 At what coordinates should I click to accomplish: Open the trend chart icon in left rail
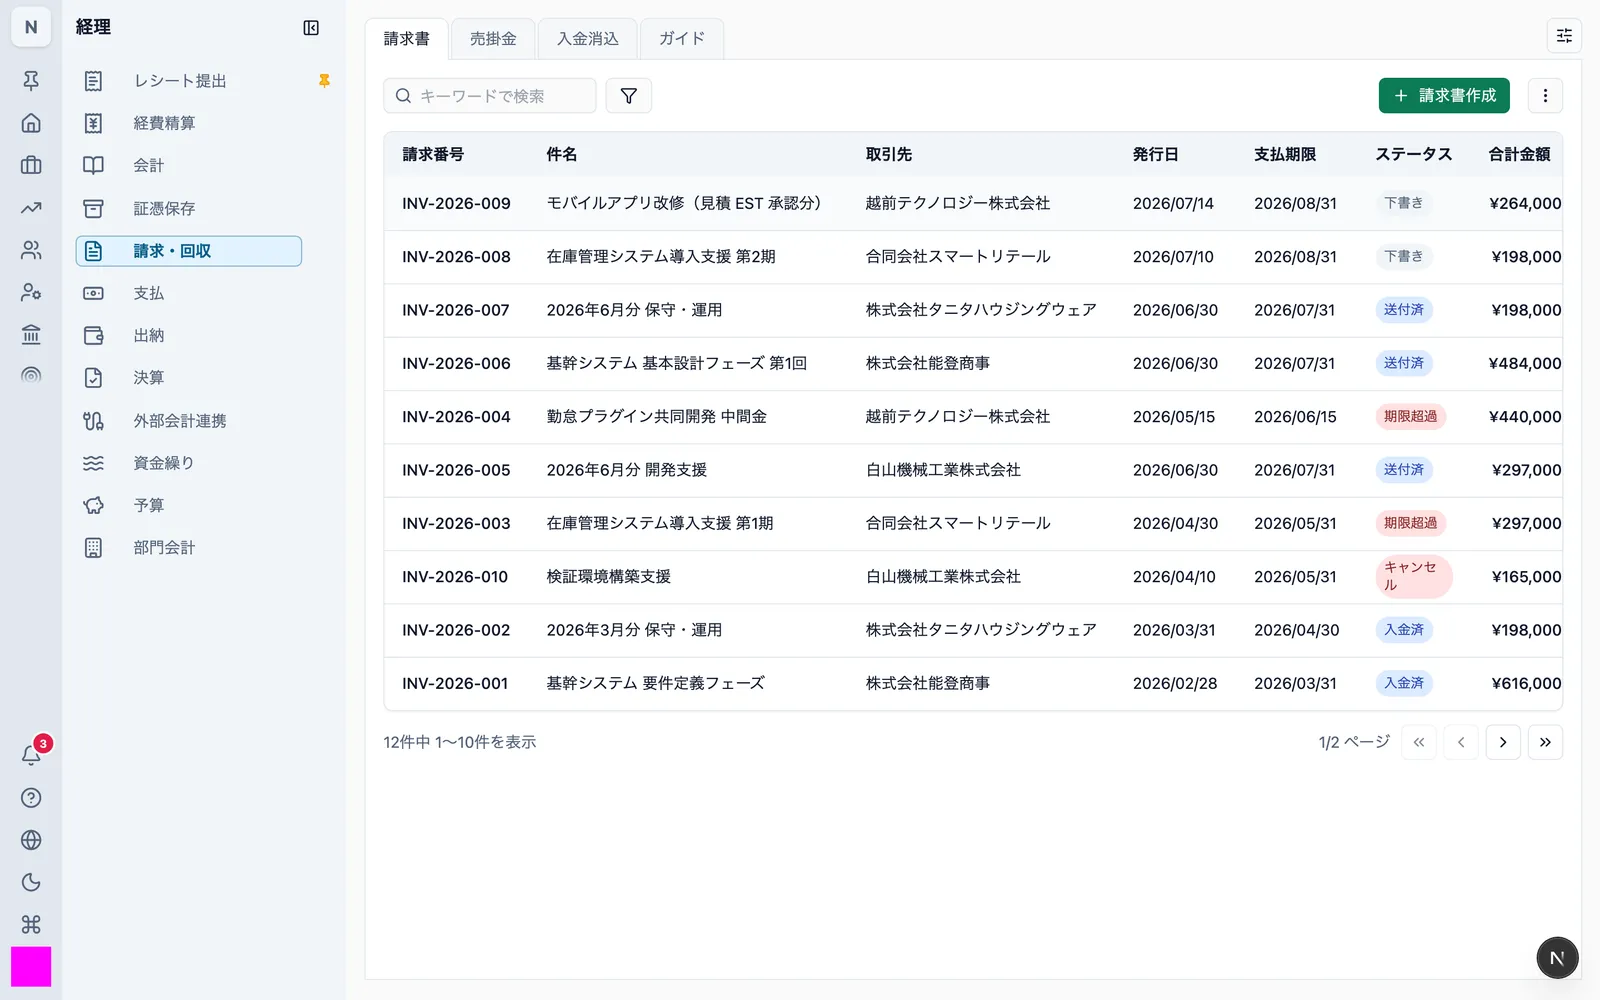[31, 208]
